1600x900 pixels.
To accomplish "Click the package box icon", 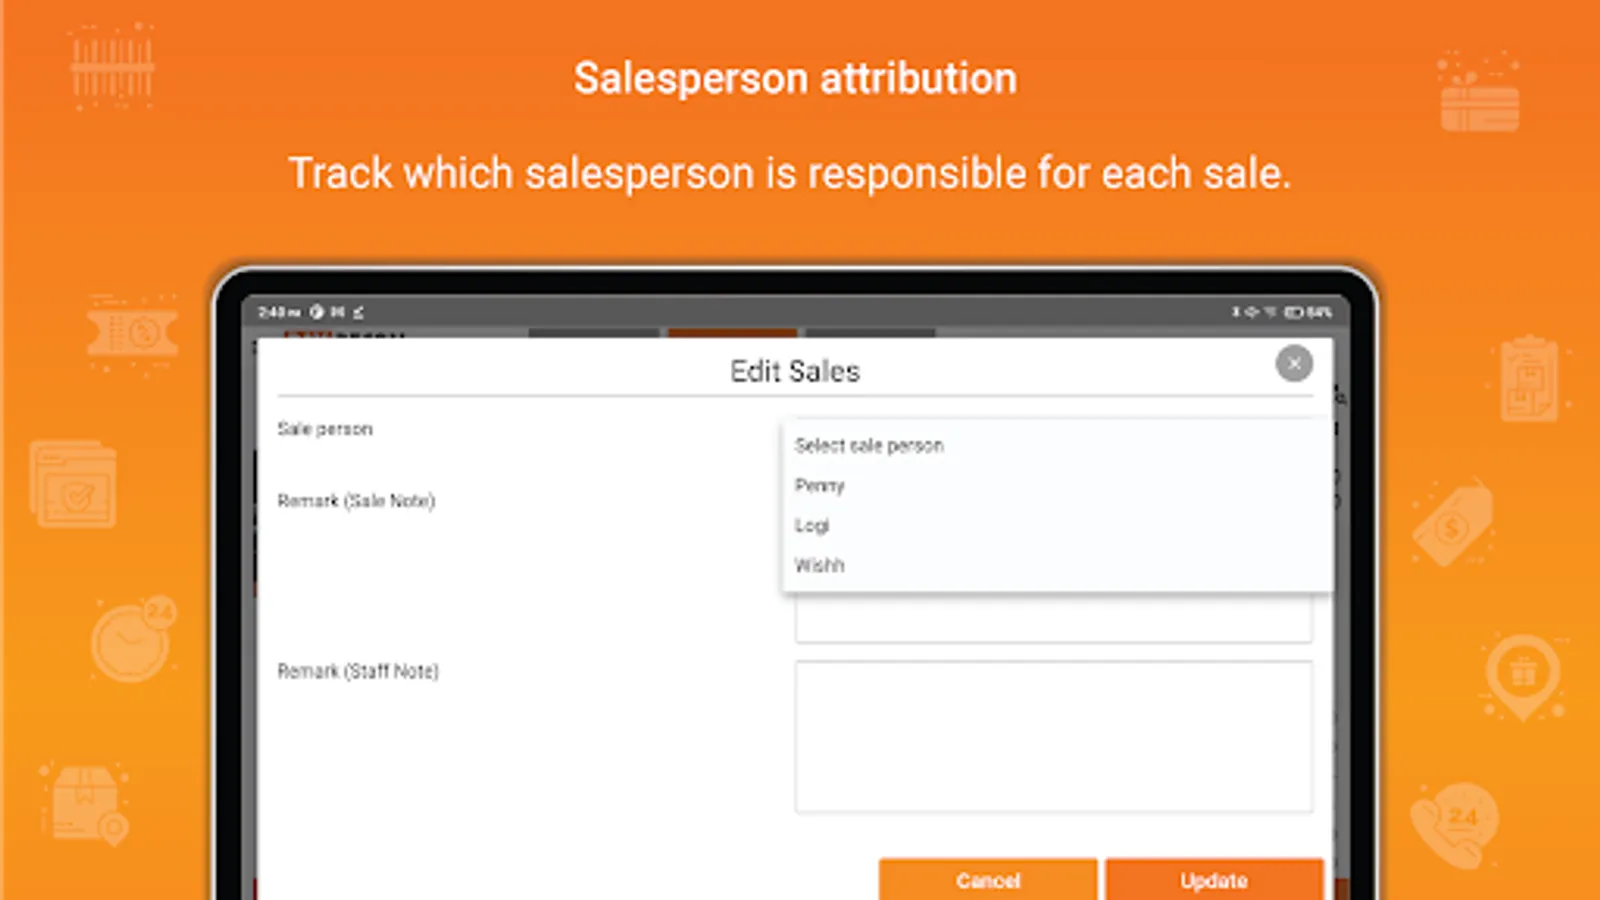I will [x=86, y=803].
